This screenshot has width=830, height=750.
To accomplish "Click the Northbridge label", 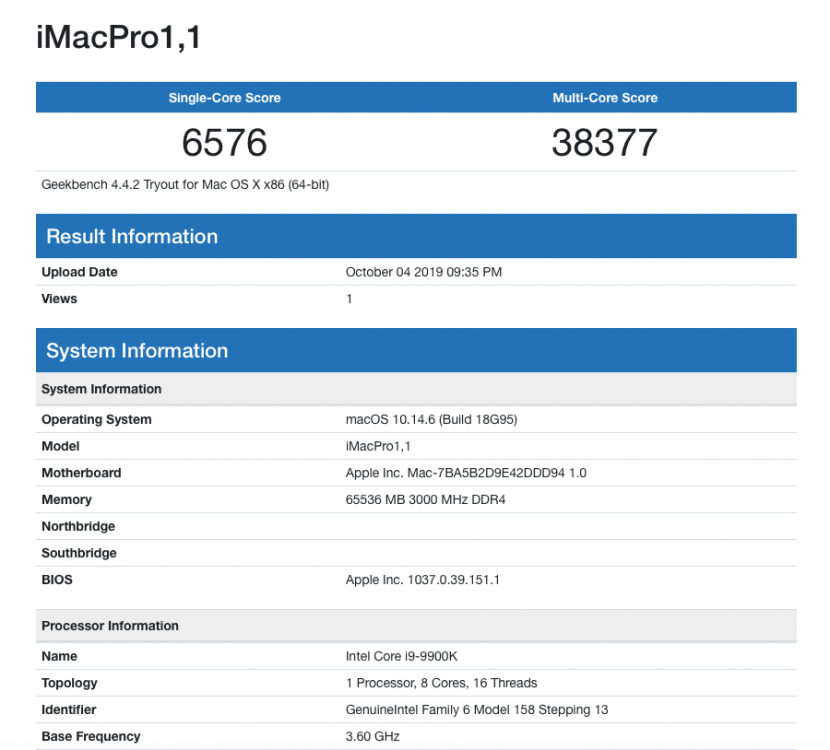I will tap(78, 527).
